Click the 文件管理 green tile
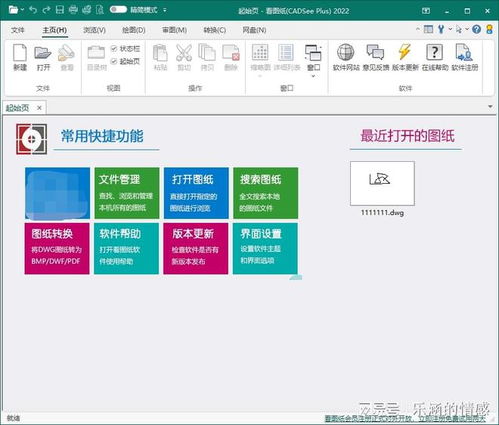 (127, 193)
